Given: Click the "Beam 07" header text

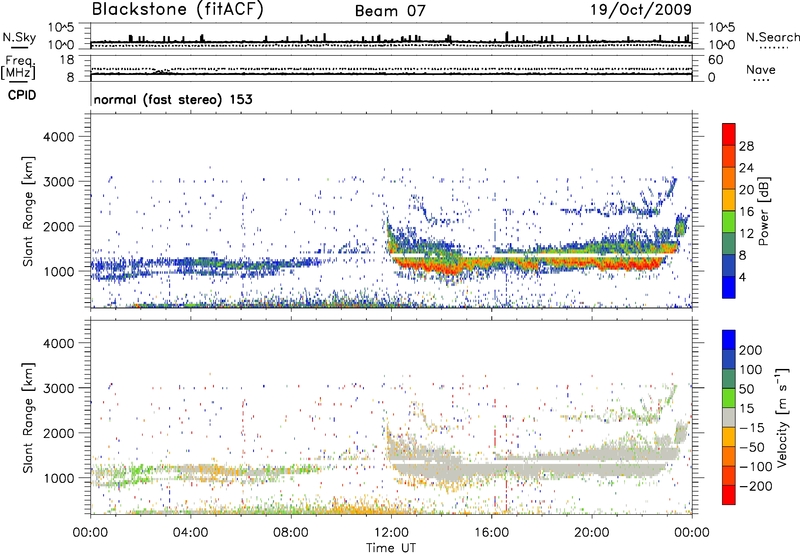Looking at the screenshot, I should (x=390, y=11).
